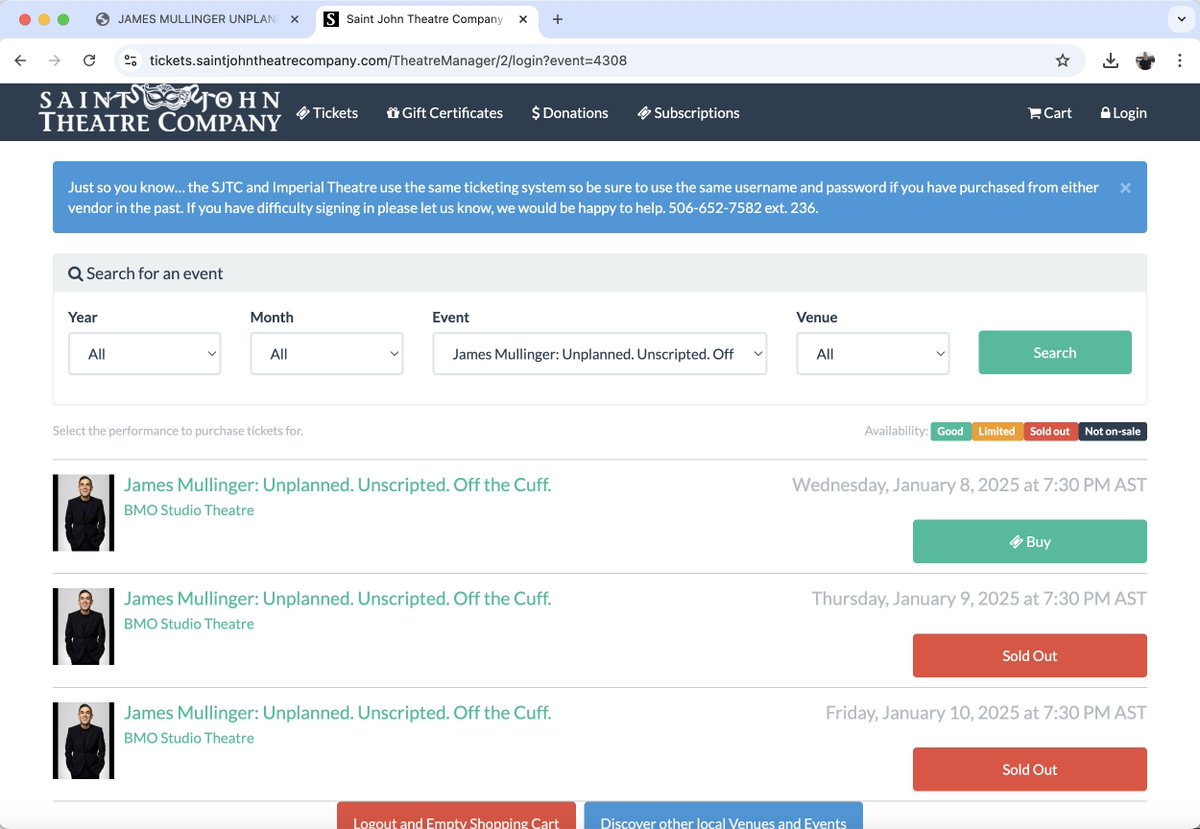Select the Saint John Theatre Company tab
This screenshot has width=1200, height=829.
click(425, 19)
